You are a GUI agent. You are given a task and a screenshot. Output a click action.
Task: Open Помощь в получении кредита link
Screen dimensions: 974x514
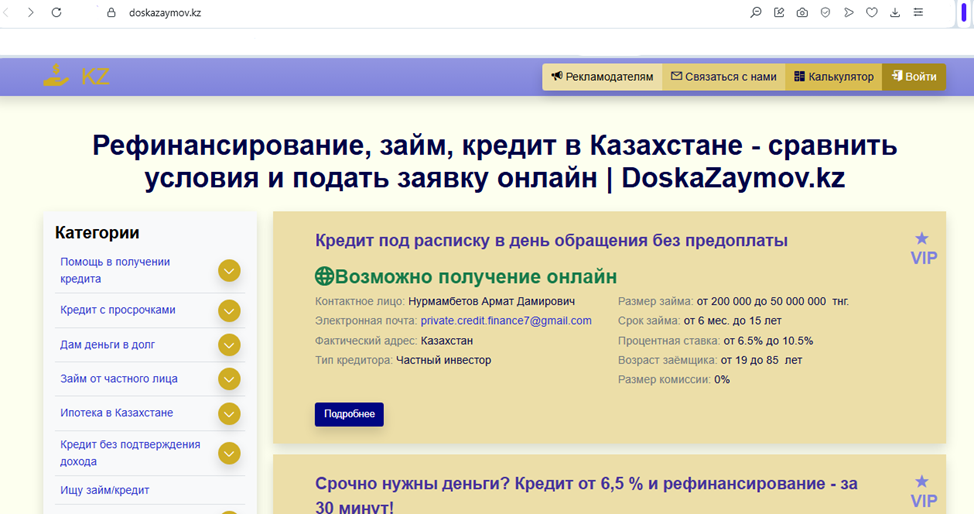[x=115, y=270]
